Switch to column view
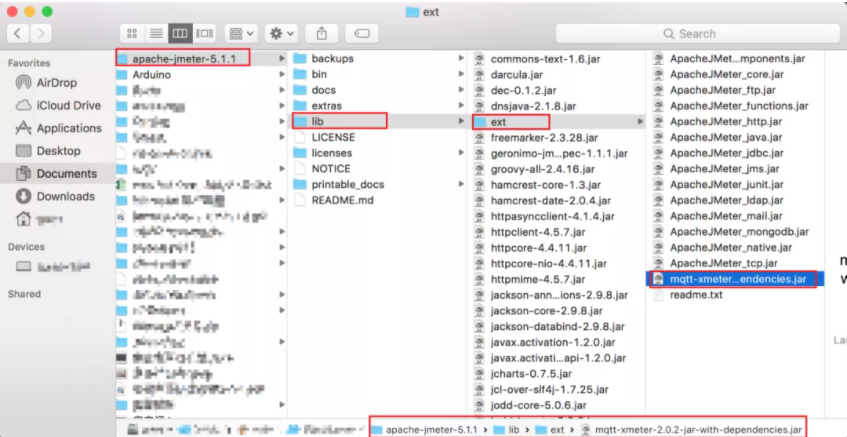This screenshot has width=847, height=437. 180,33
